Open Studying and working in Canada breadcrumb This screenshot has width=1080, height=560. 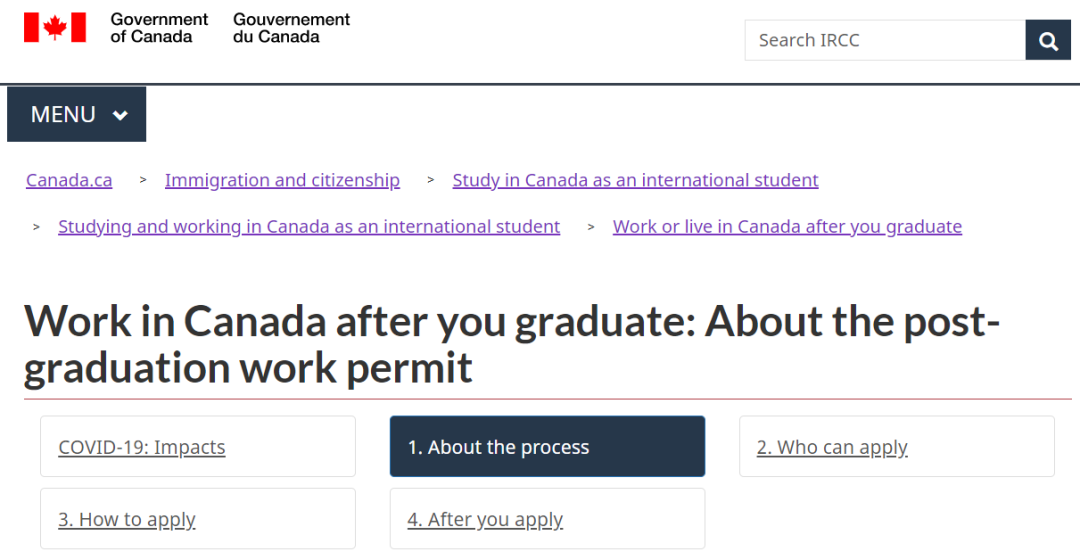(x=309, y=227)
